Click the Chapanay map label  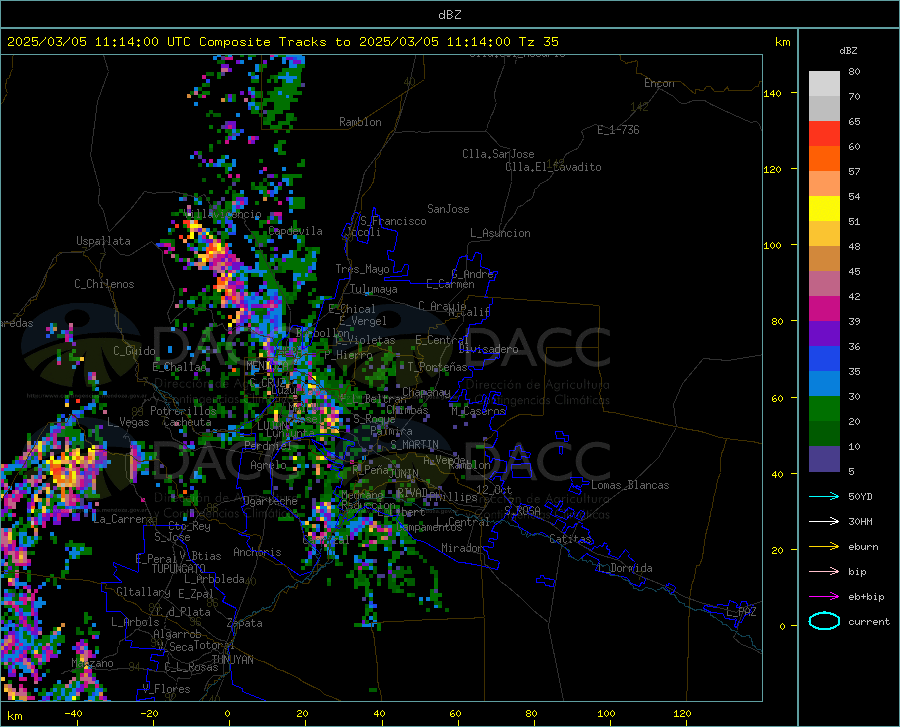[x=426, y=392]
